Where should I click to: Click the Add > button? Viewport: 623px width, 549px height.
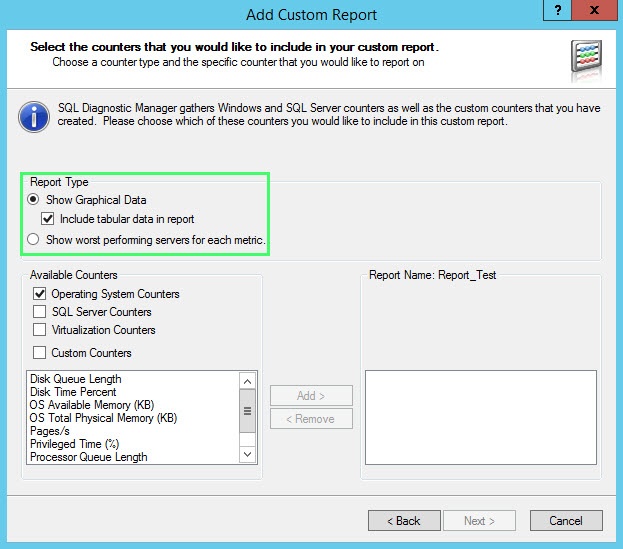pos(311,396)
